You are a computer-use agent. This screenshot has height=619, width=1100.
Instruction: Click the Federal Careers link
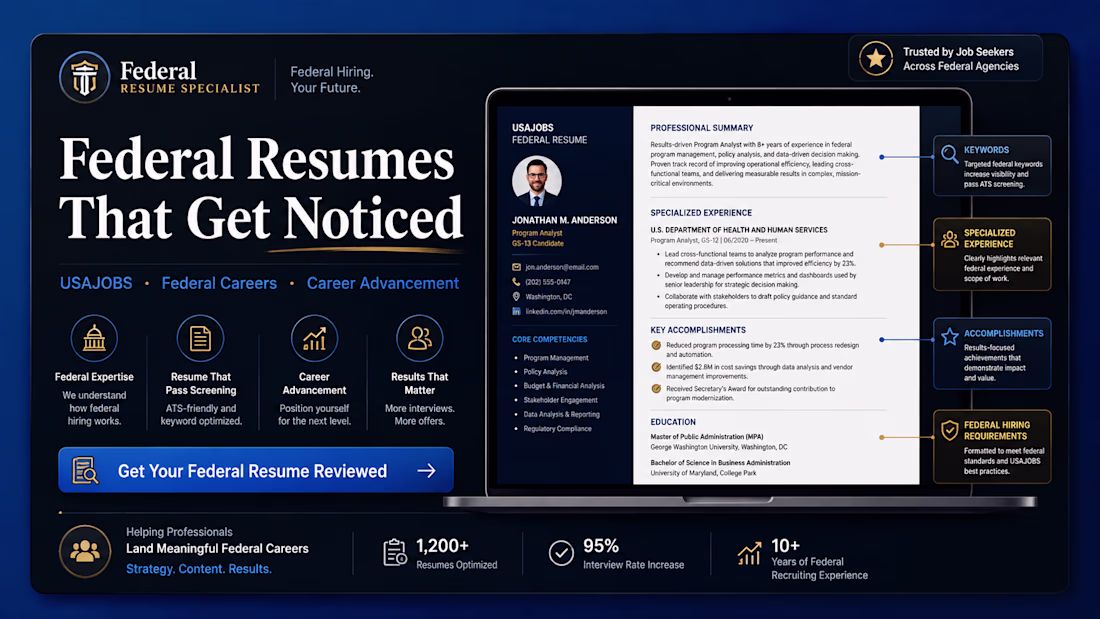coord(219,283)
